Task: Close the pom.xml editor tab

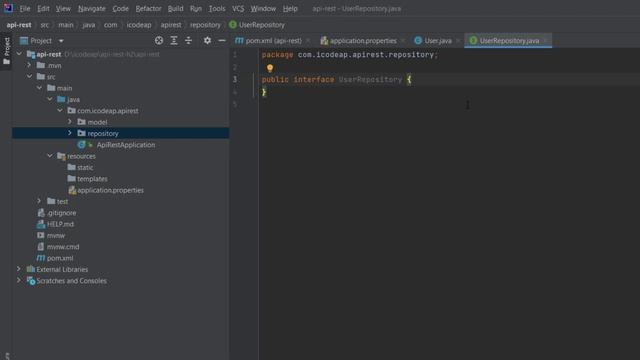Action: click(308, 40)
